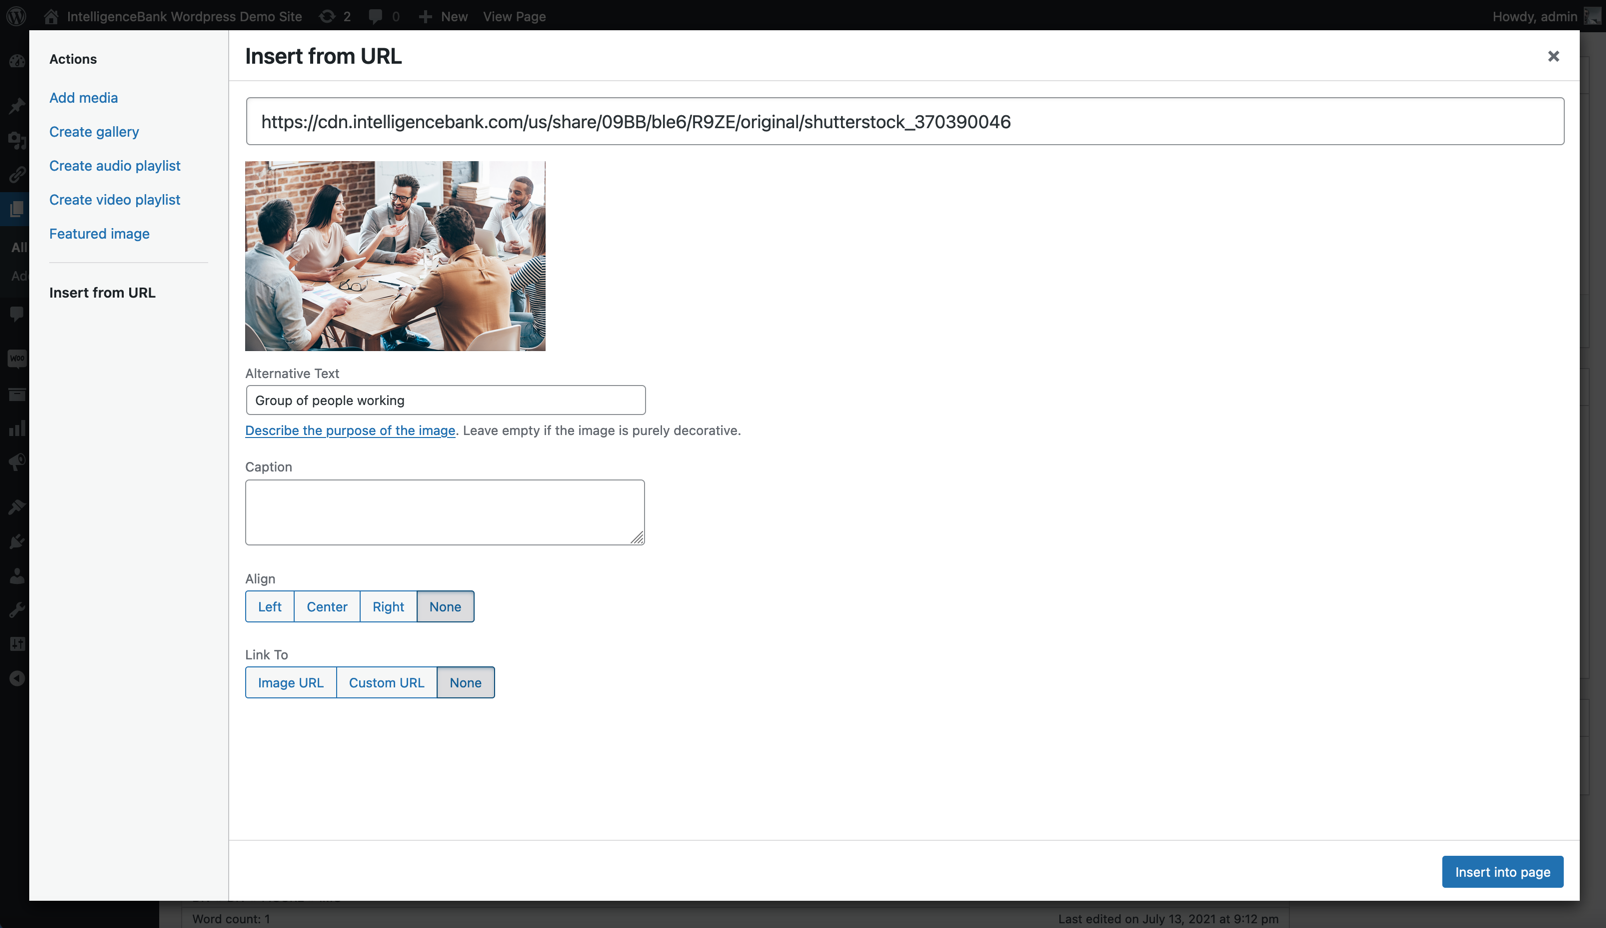Image resolution: width=1606 pixels, height=928 pixels.
Task: Select Featured image action
Action: click(99, 233)
